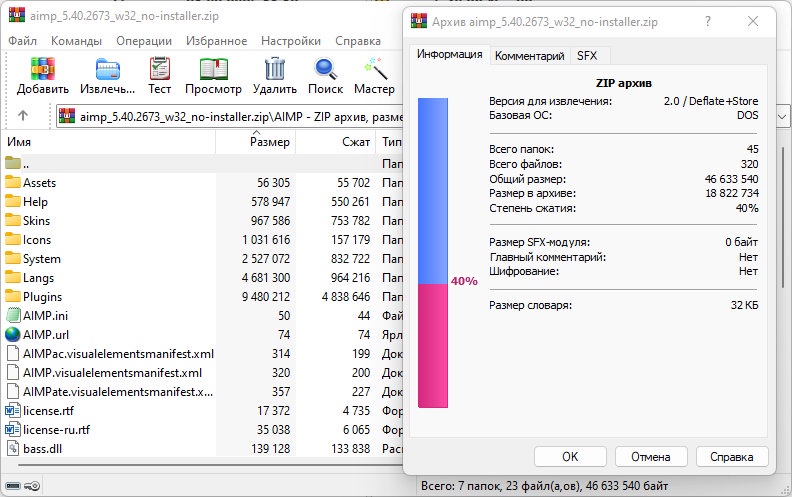Select the Help folder icon
The image size is (792, 497).
(x=13, y=201)
